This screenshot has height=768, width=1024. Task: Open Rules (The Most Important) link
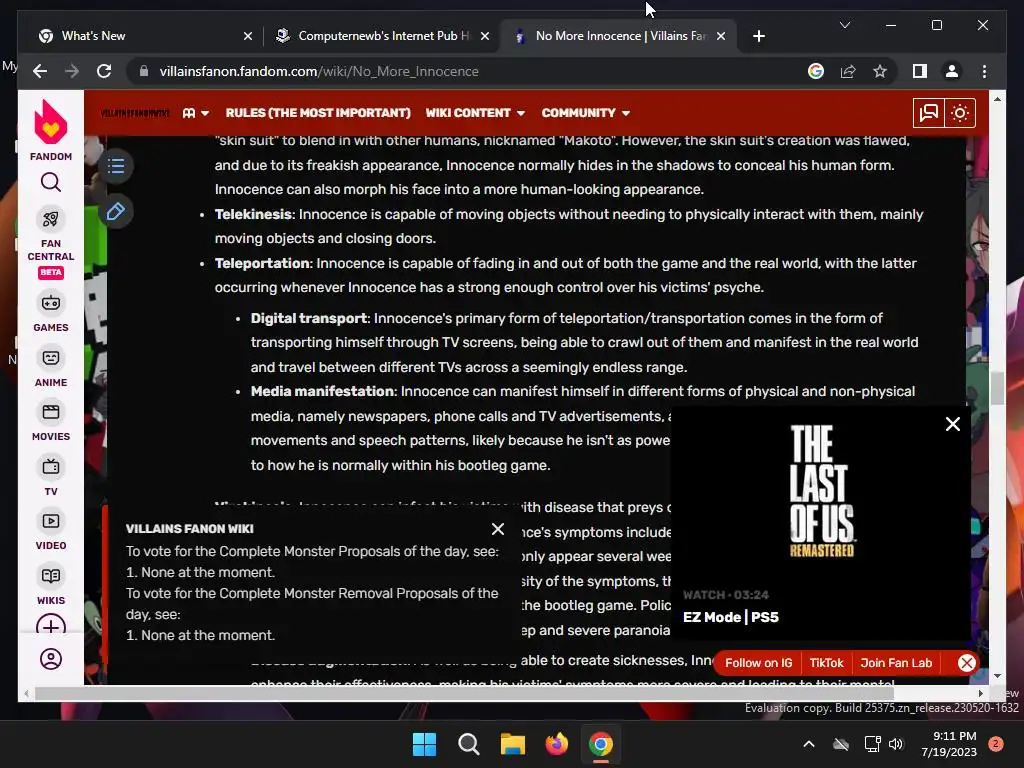pos(318,113)
